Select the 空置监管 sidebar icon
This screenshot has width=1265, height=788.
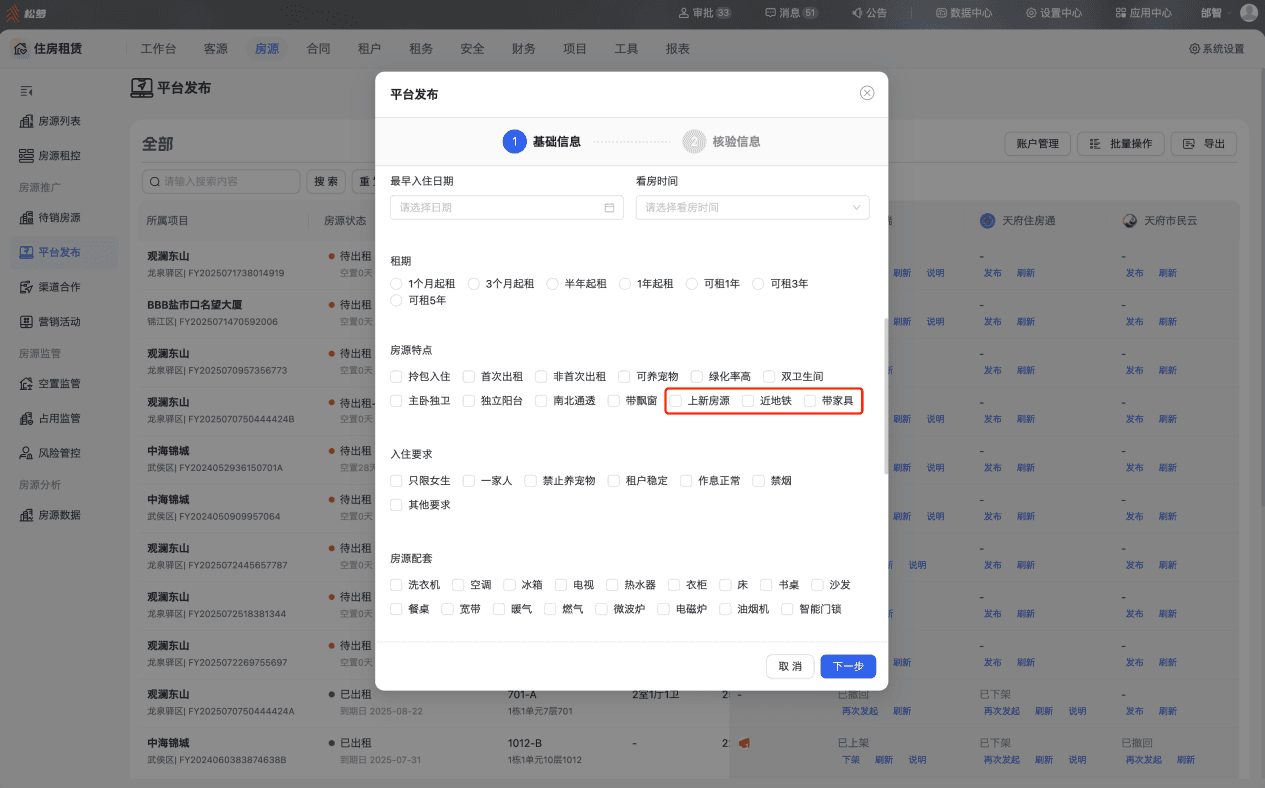click(27, 384)
